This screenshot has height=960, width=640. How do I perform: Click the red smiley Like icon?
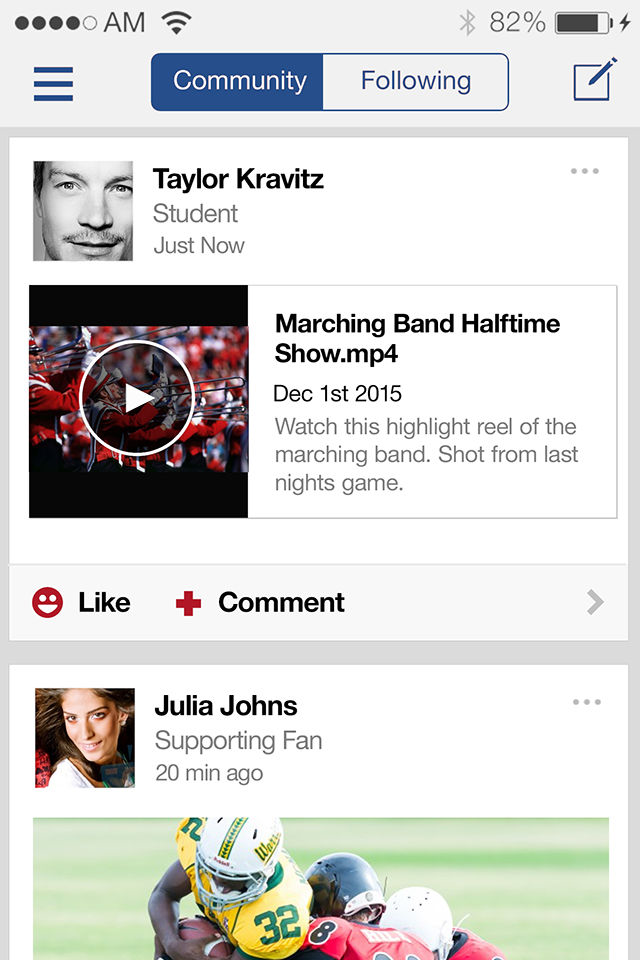(47, 602)
